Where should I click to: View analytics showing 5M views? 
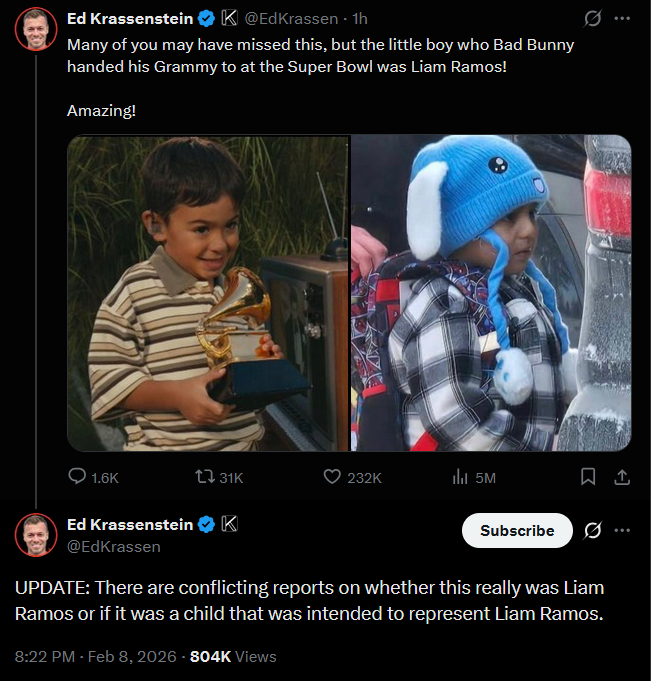461,477
